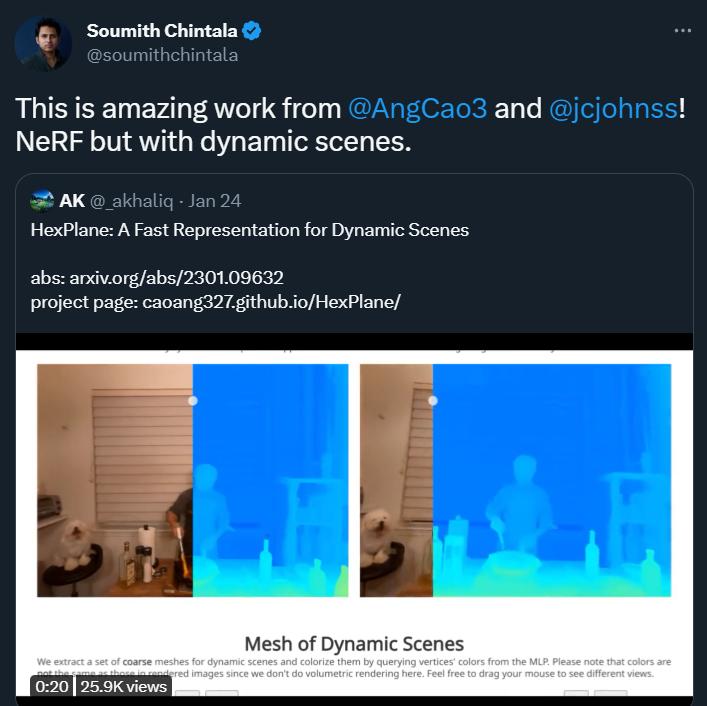Open the Jan 24 timestamp
Image resolution: width=707 pixels, height=706 pixels.
click(216, 200)
